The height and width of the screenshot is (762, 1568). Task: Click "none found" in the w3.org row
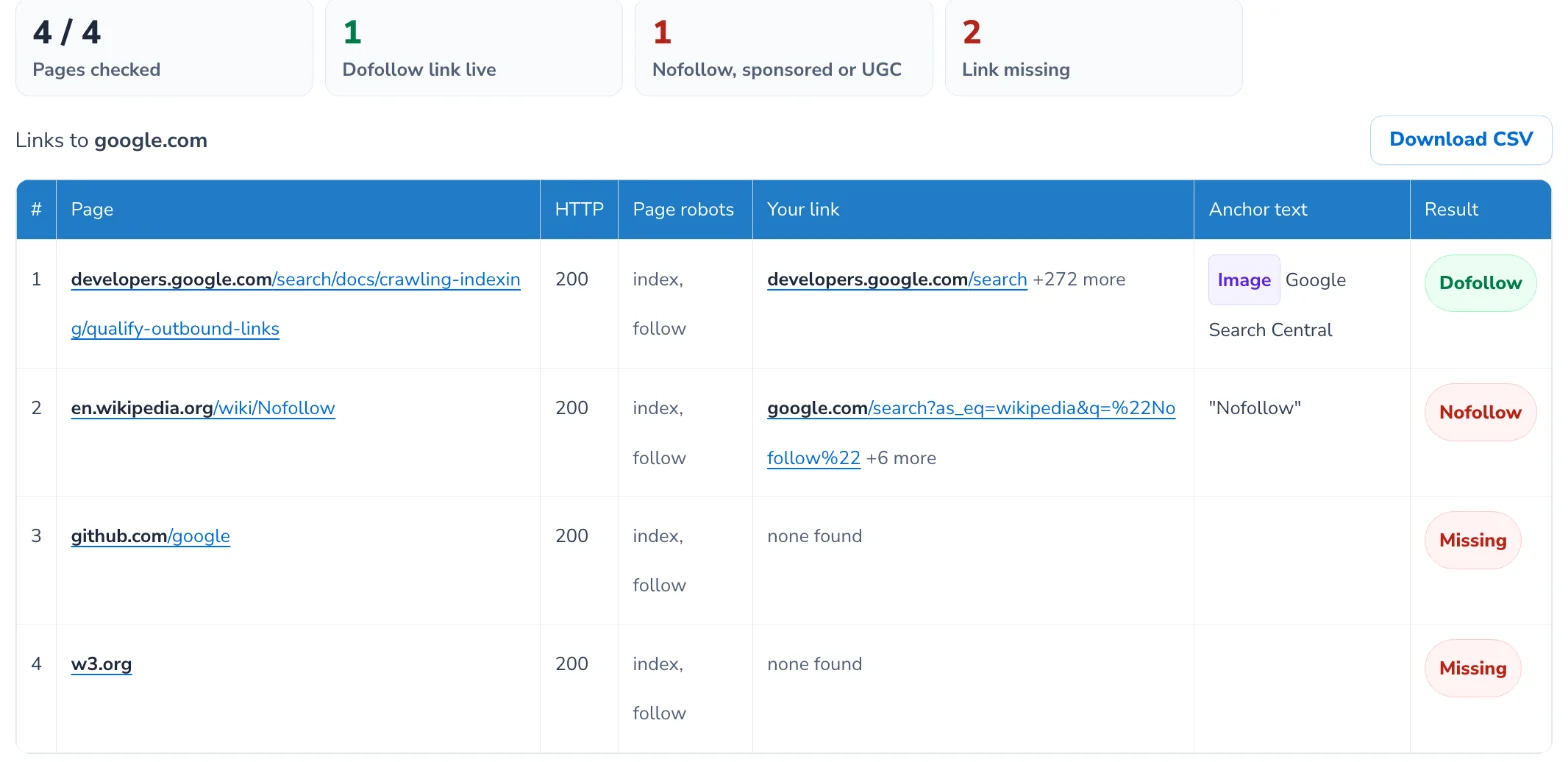814,664
